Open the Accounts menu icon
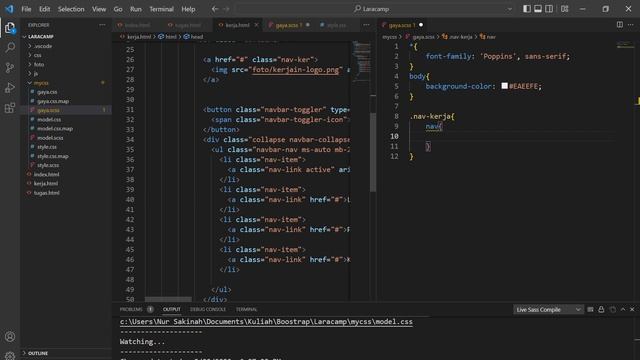 click(10, 337)
